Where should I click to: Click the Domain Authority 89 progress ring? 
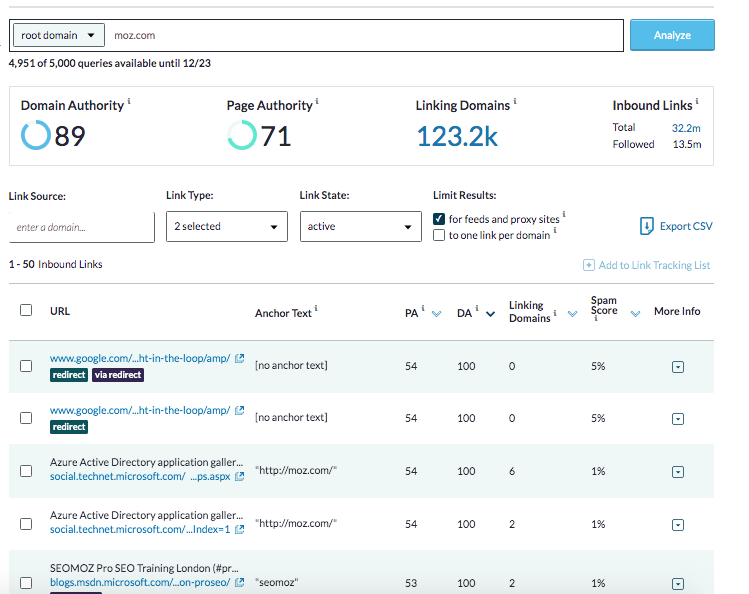click(x=36, y=135)
